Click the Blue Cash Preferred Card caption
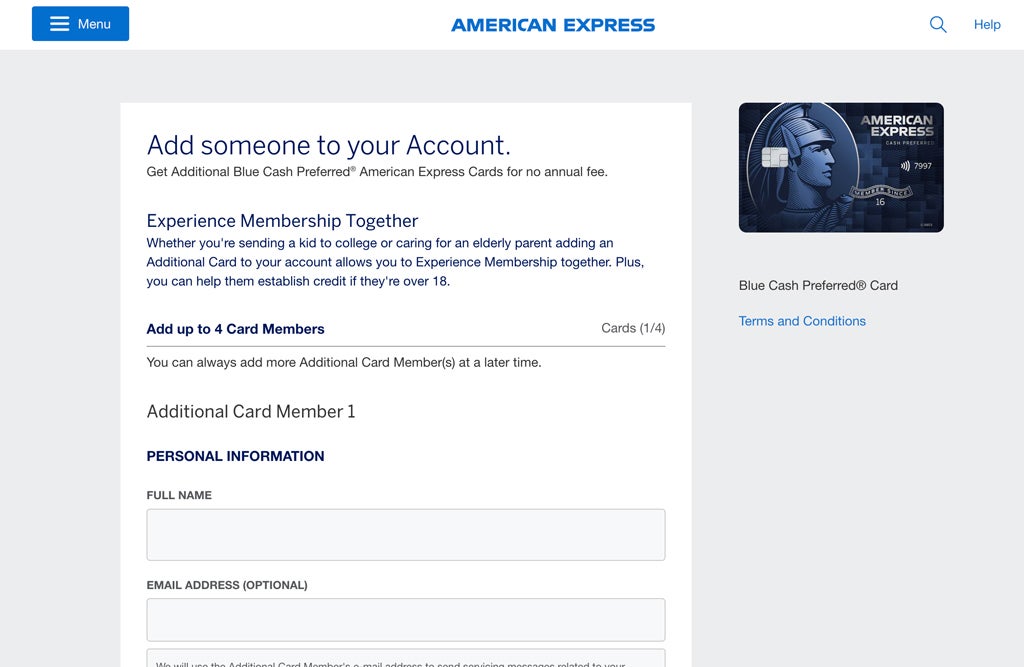This screenshot has height=667, width=1024. (x=818, y=285)
